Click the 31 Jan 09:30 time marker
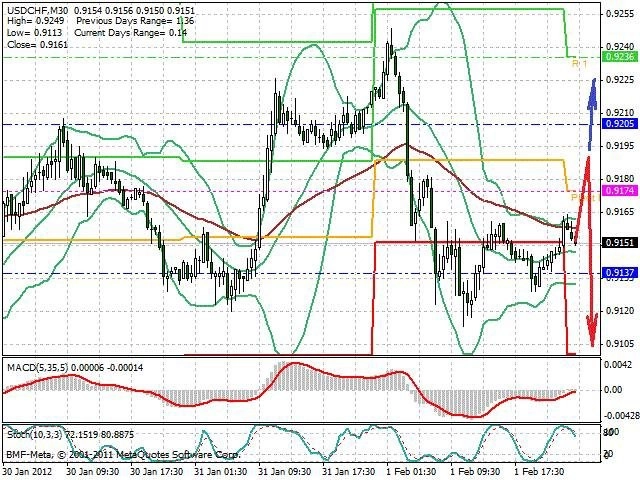 [x=285, y=472]
